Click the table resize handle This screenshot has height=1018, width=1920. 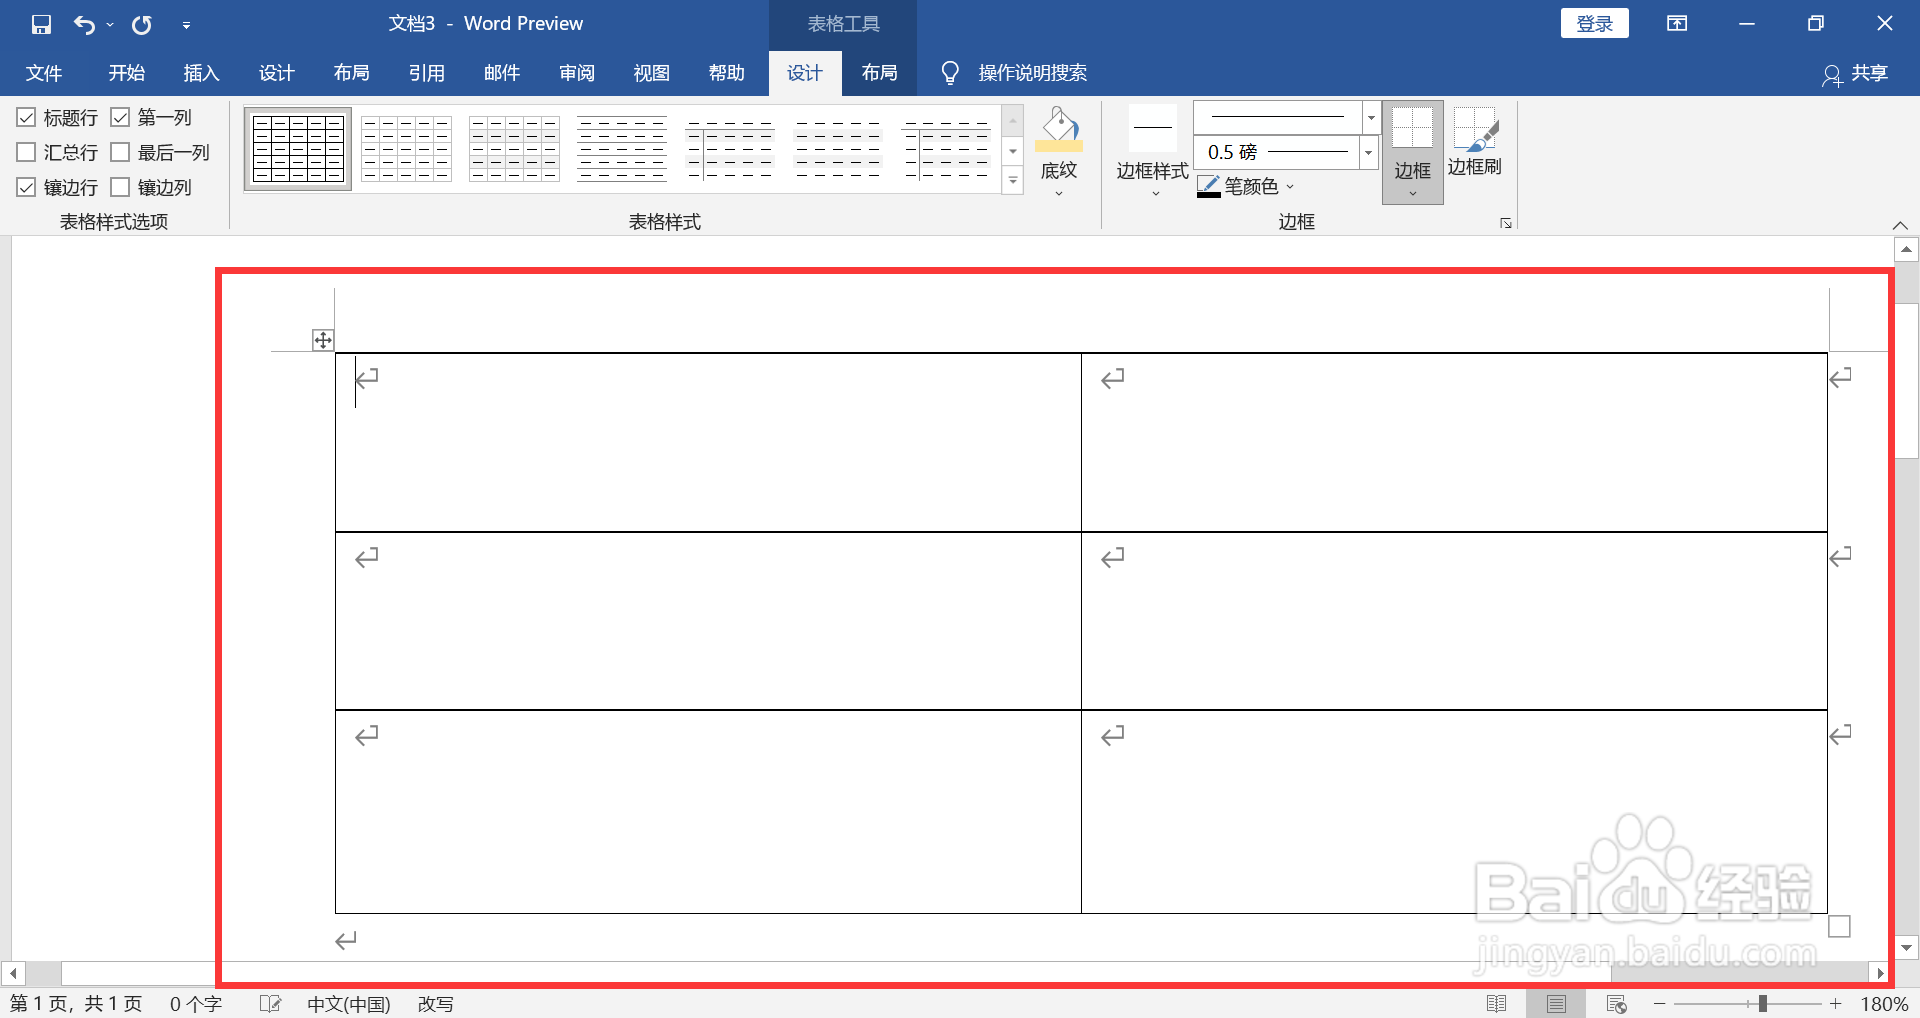point(1839,927)
